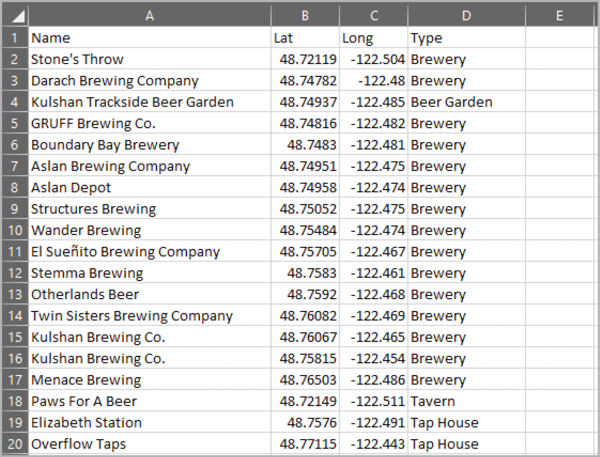Image resolution: width=600 pixels, height=457 pixels.
Task: Select the Long header cell
Action: [373, 38]
